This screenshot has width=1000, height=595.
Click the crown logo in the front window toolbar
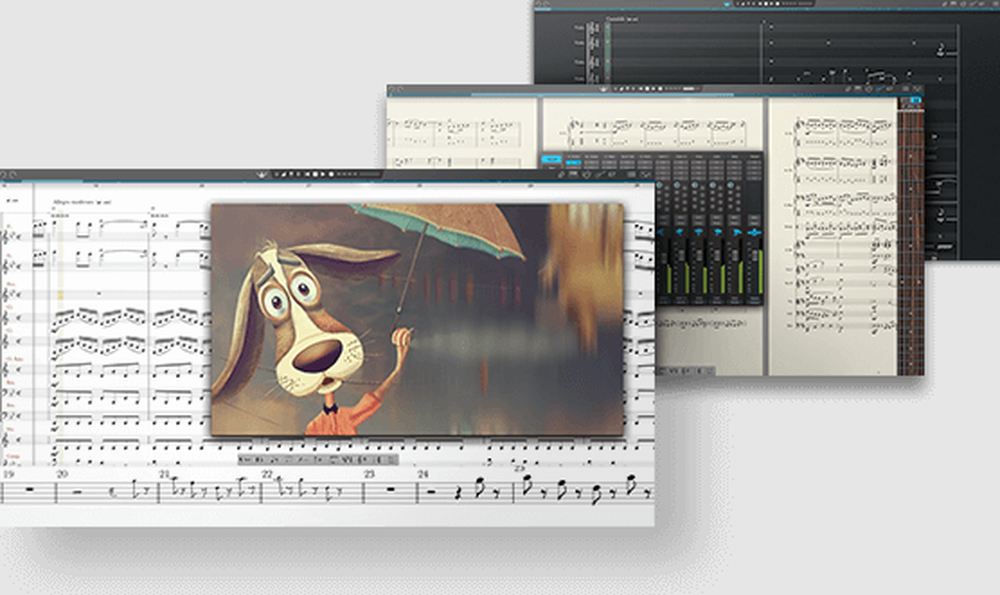[263, 174]
